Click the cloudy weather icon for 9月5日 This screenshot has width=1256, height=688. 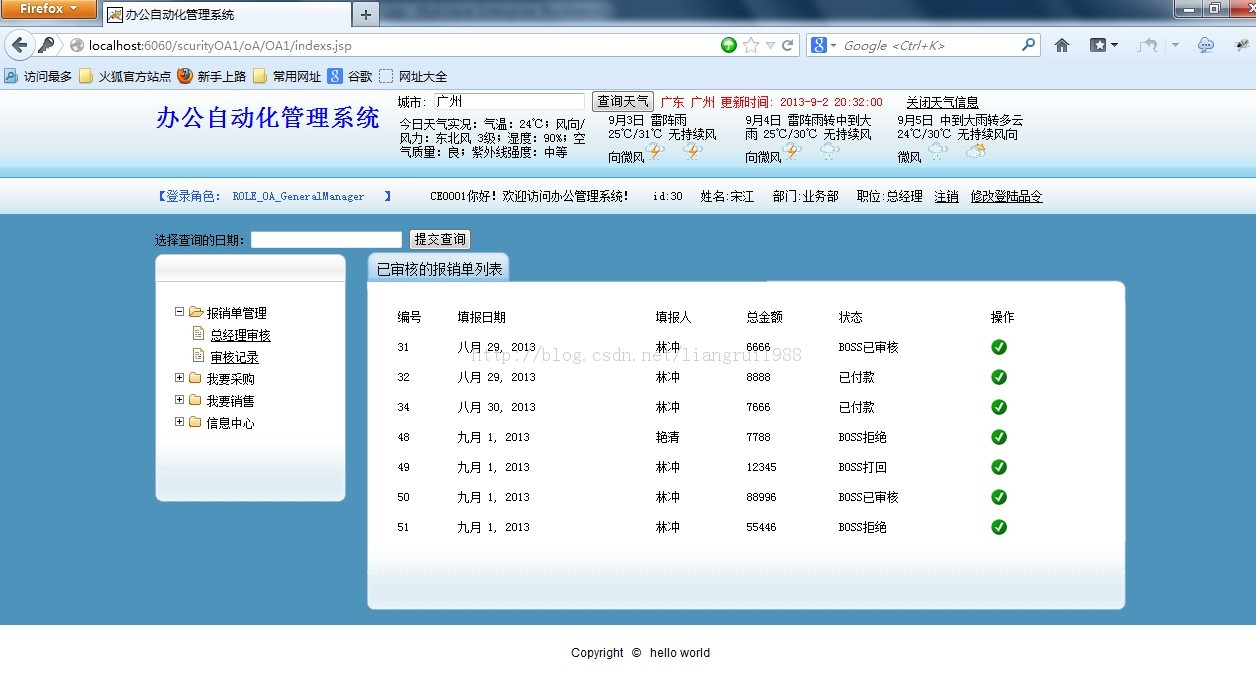pyautogui.click(x=937, y=150)
